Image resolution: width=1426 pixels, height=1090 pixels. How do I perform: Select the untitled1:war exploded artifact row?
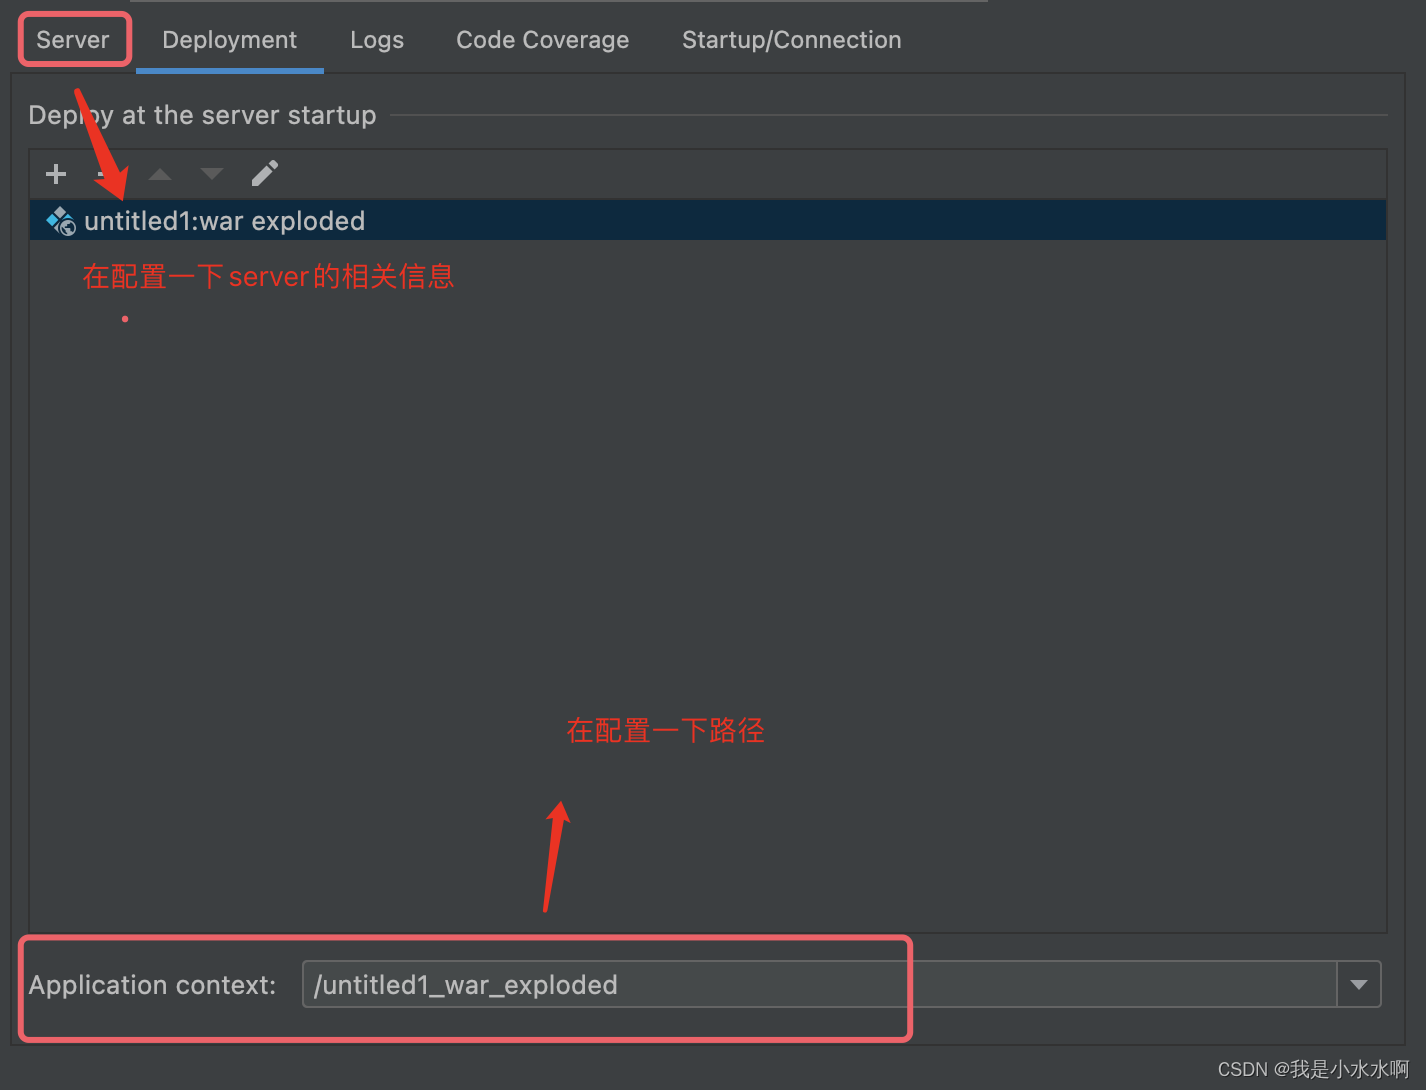point(708,220)
